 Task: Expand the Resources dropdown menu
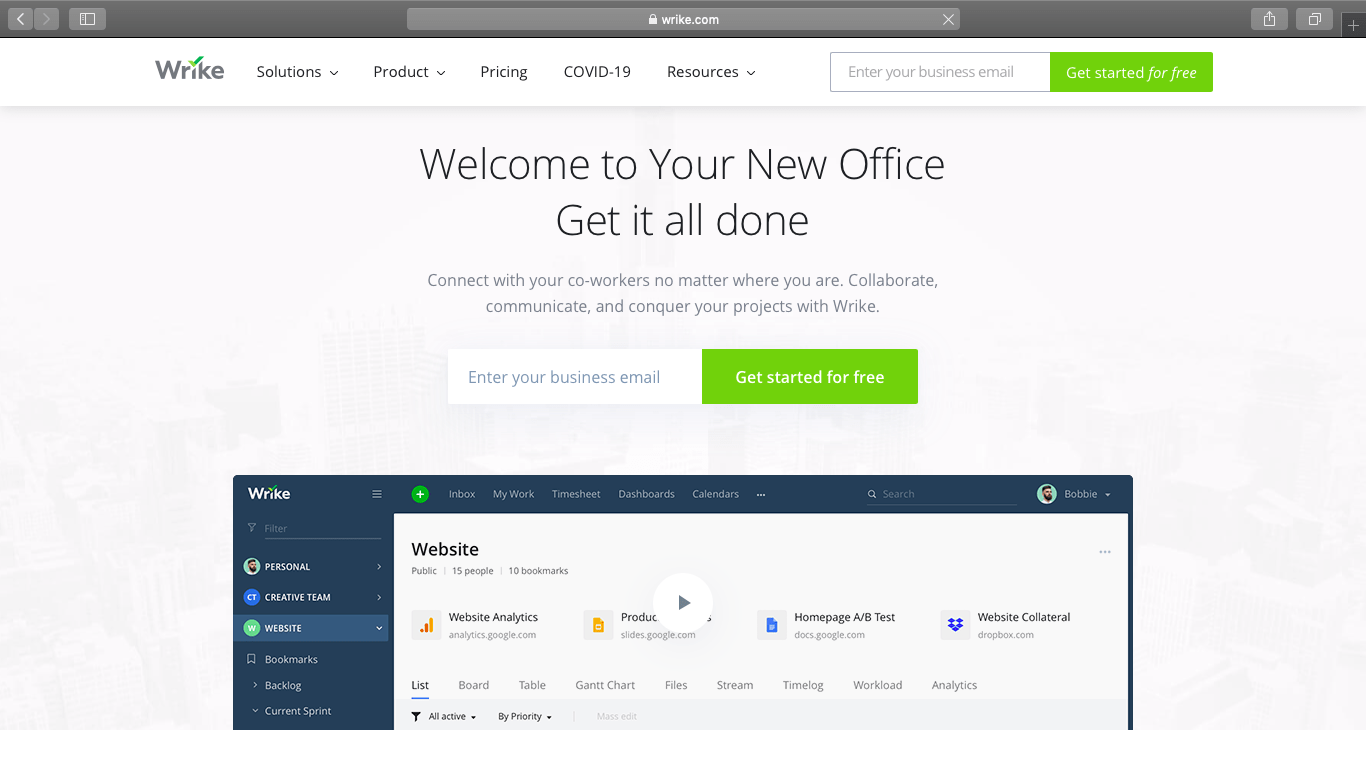coord(711,72)
